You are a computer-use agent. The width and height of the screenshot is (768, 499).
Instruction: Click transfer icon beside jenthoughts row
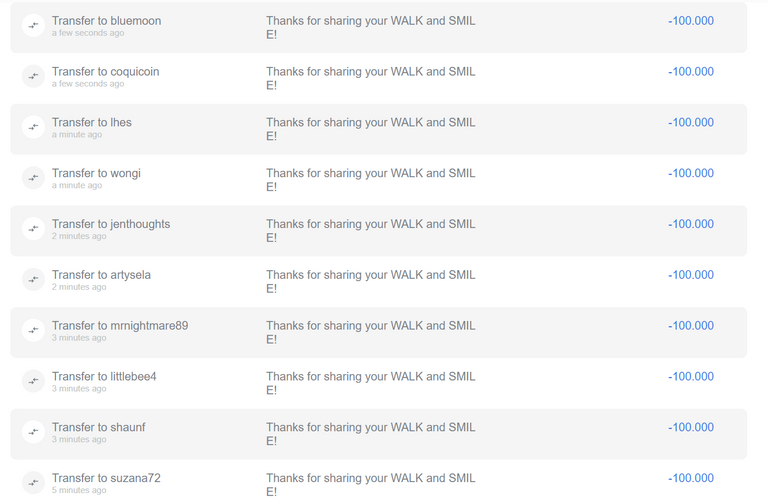33,229
